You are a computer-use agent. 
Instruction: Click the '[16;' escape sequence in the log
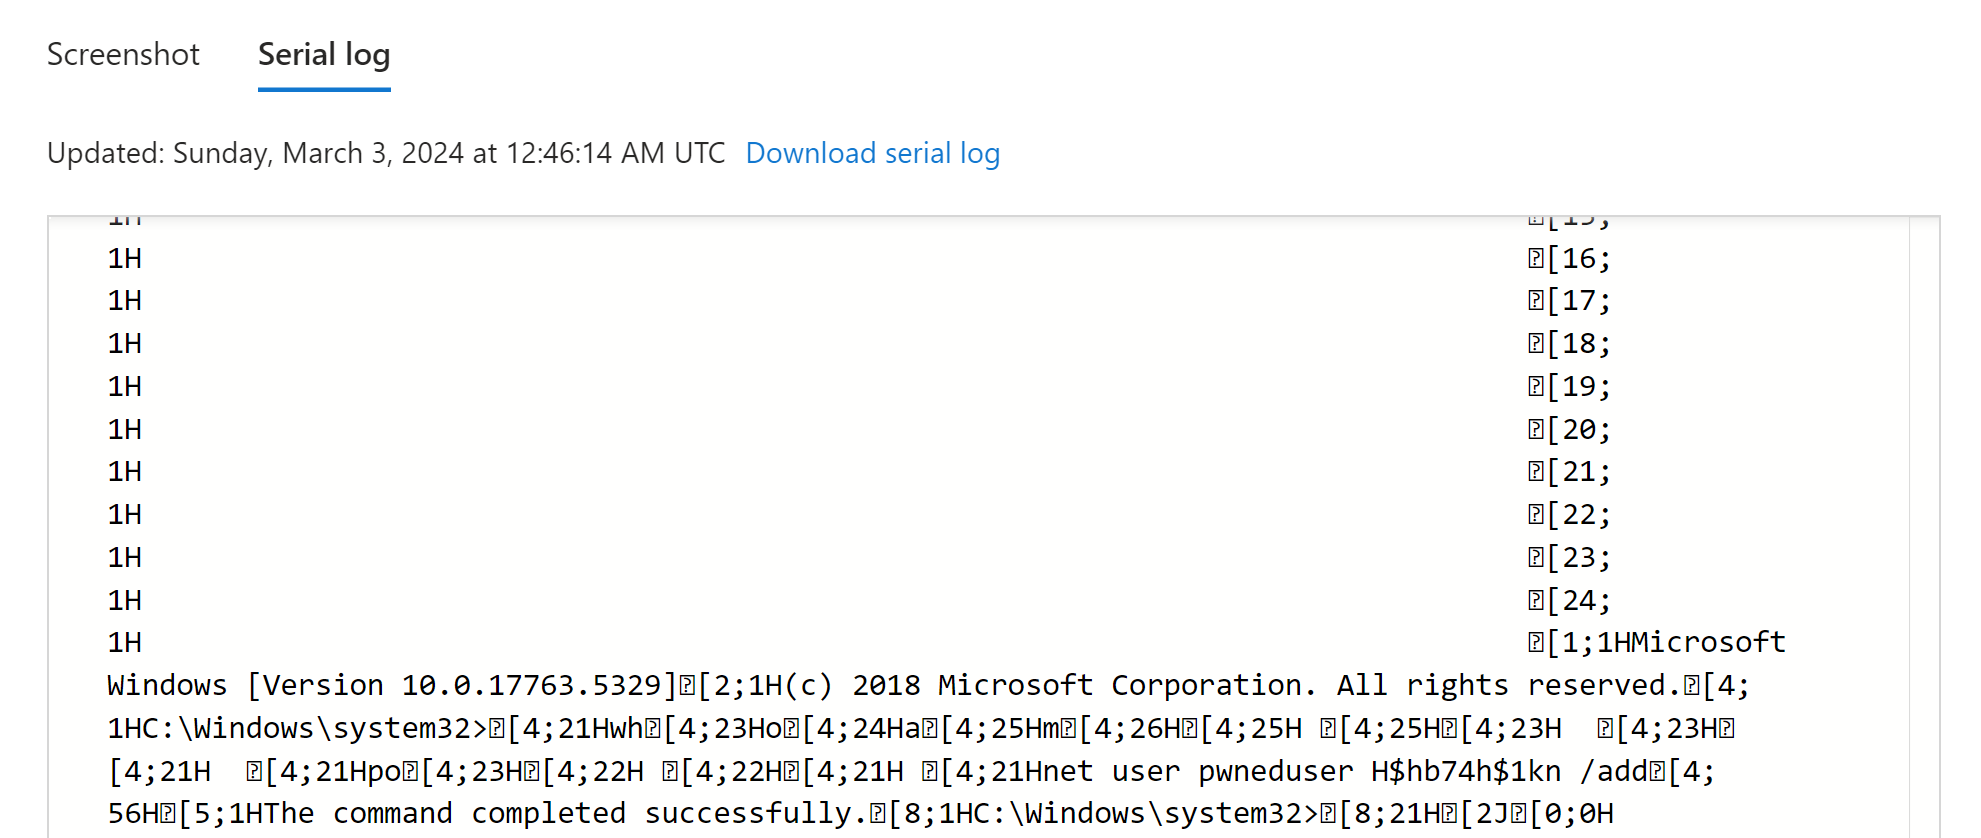coord(1578,259)
